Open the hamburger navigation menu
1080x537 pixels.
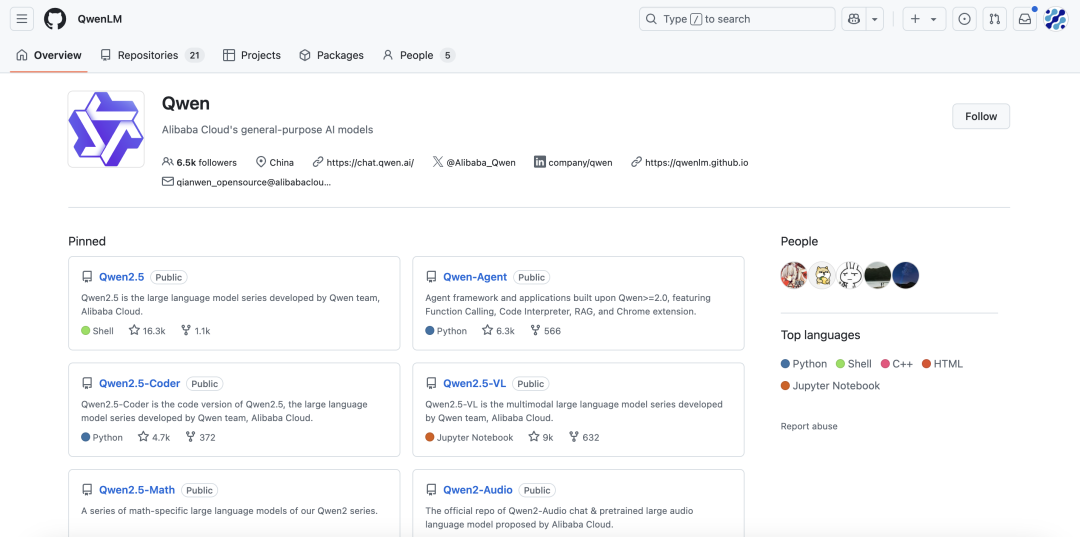coord(22,19)
